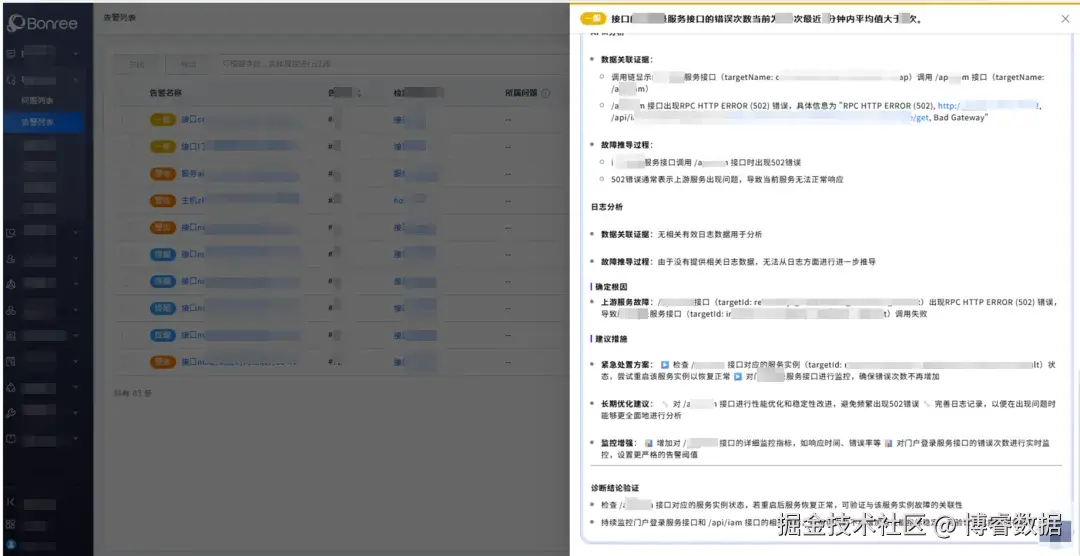Collapse the sidebar group containing 告警列表
This screenshot has width=1080, height=556.
pos(76,80)
